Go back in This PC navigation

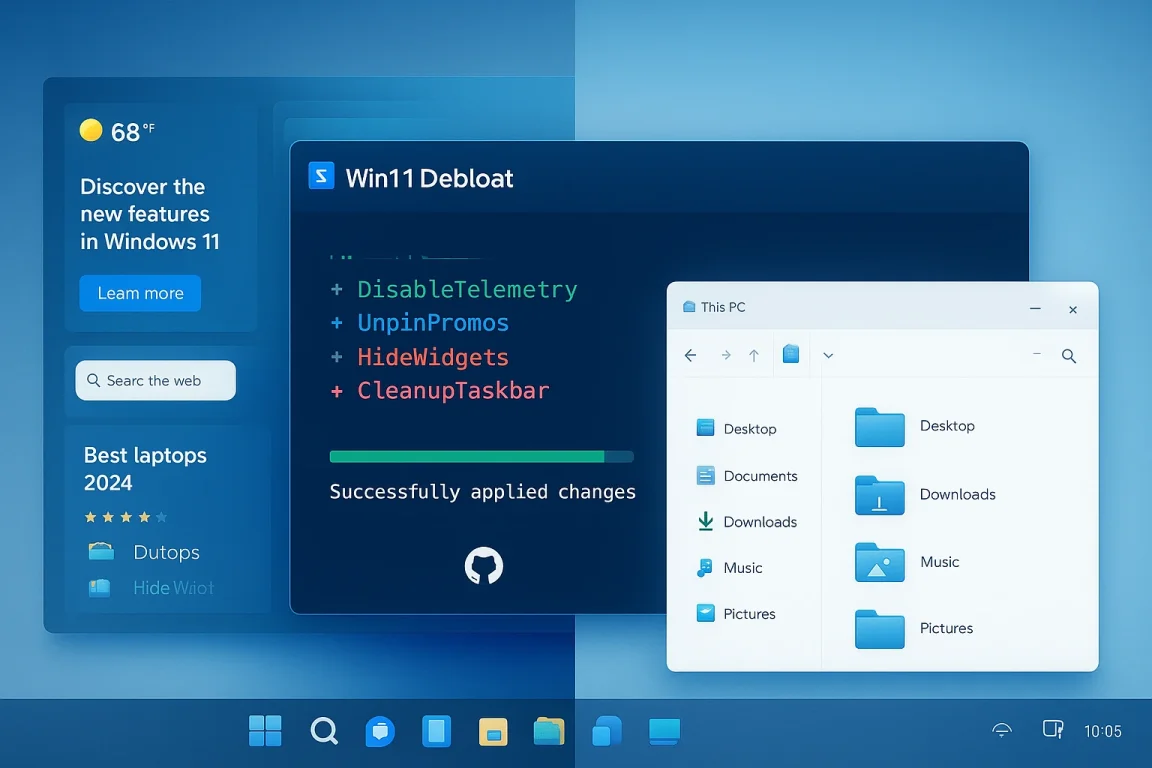click(691, 355)
